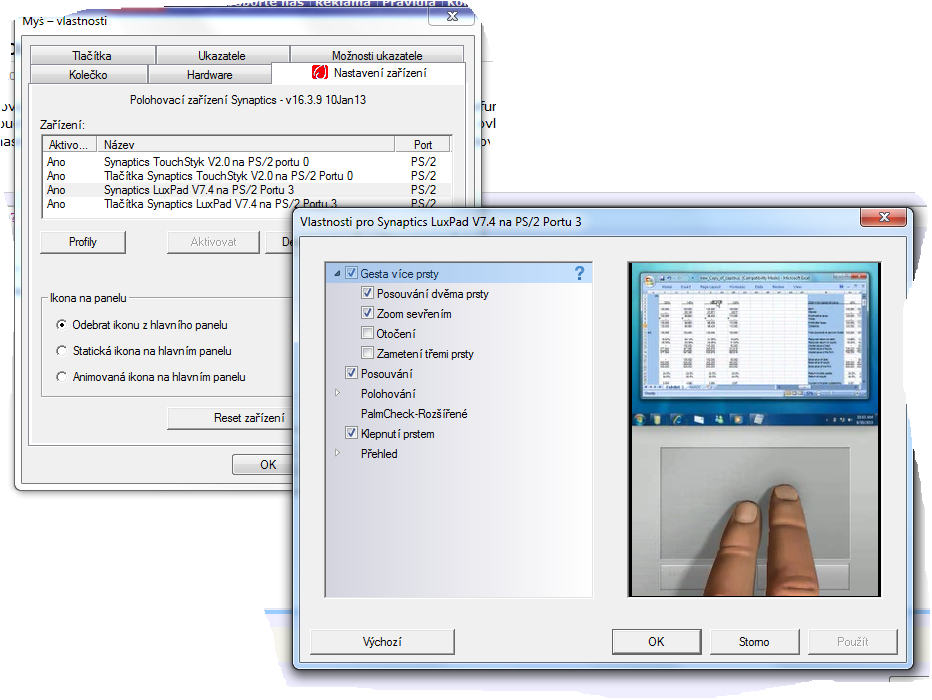The image size is (932, 700).
Task: Select the Polohování tree label
Action: tap(388, 393)
